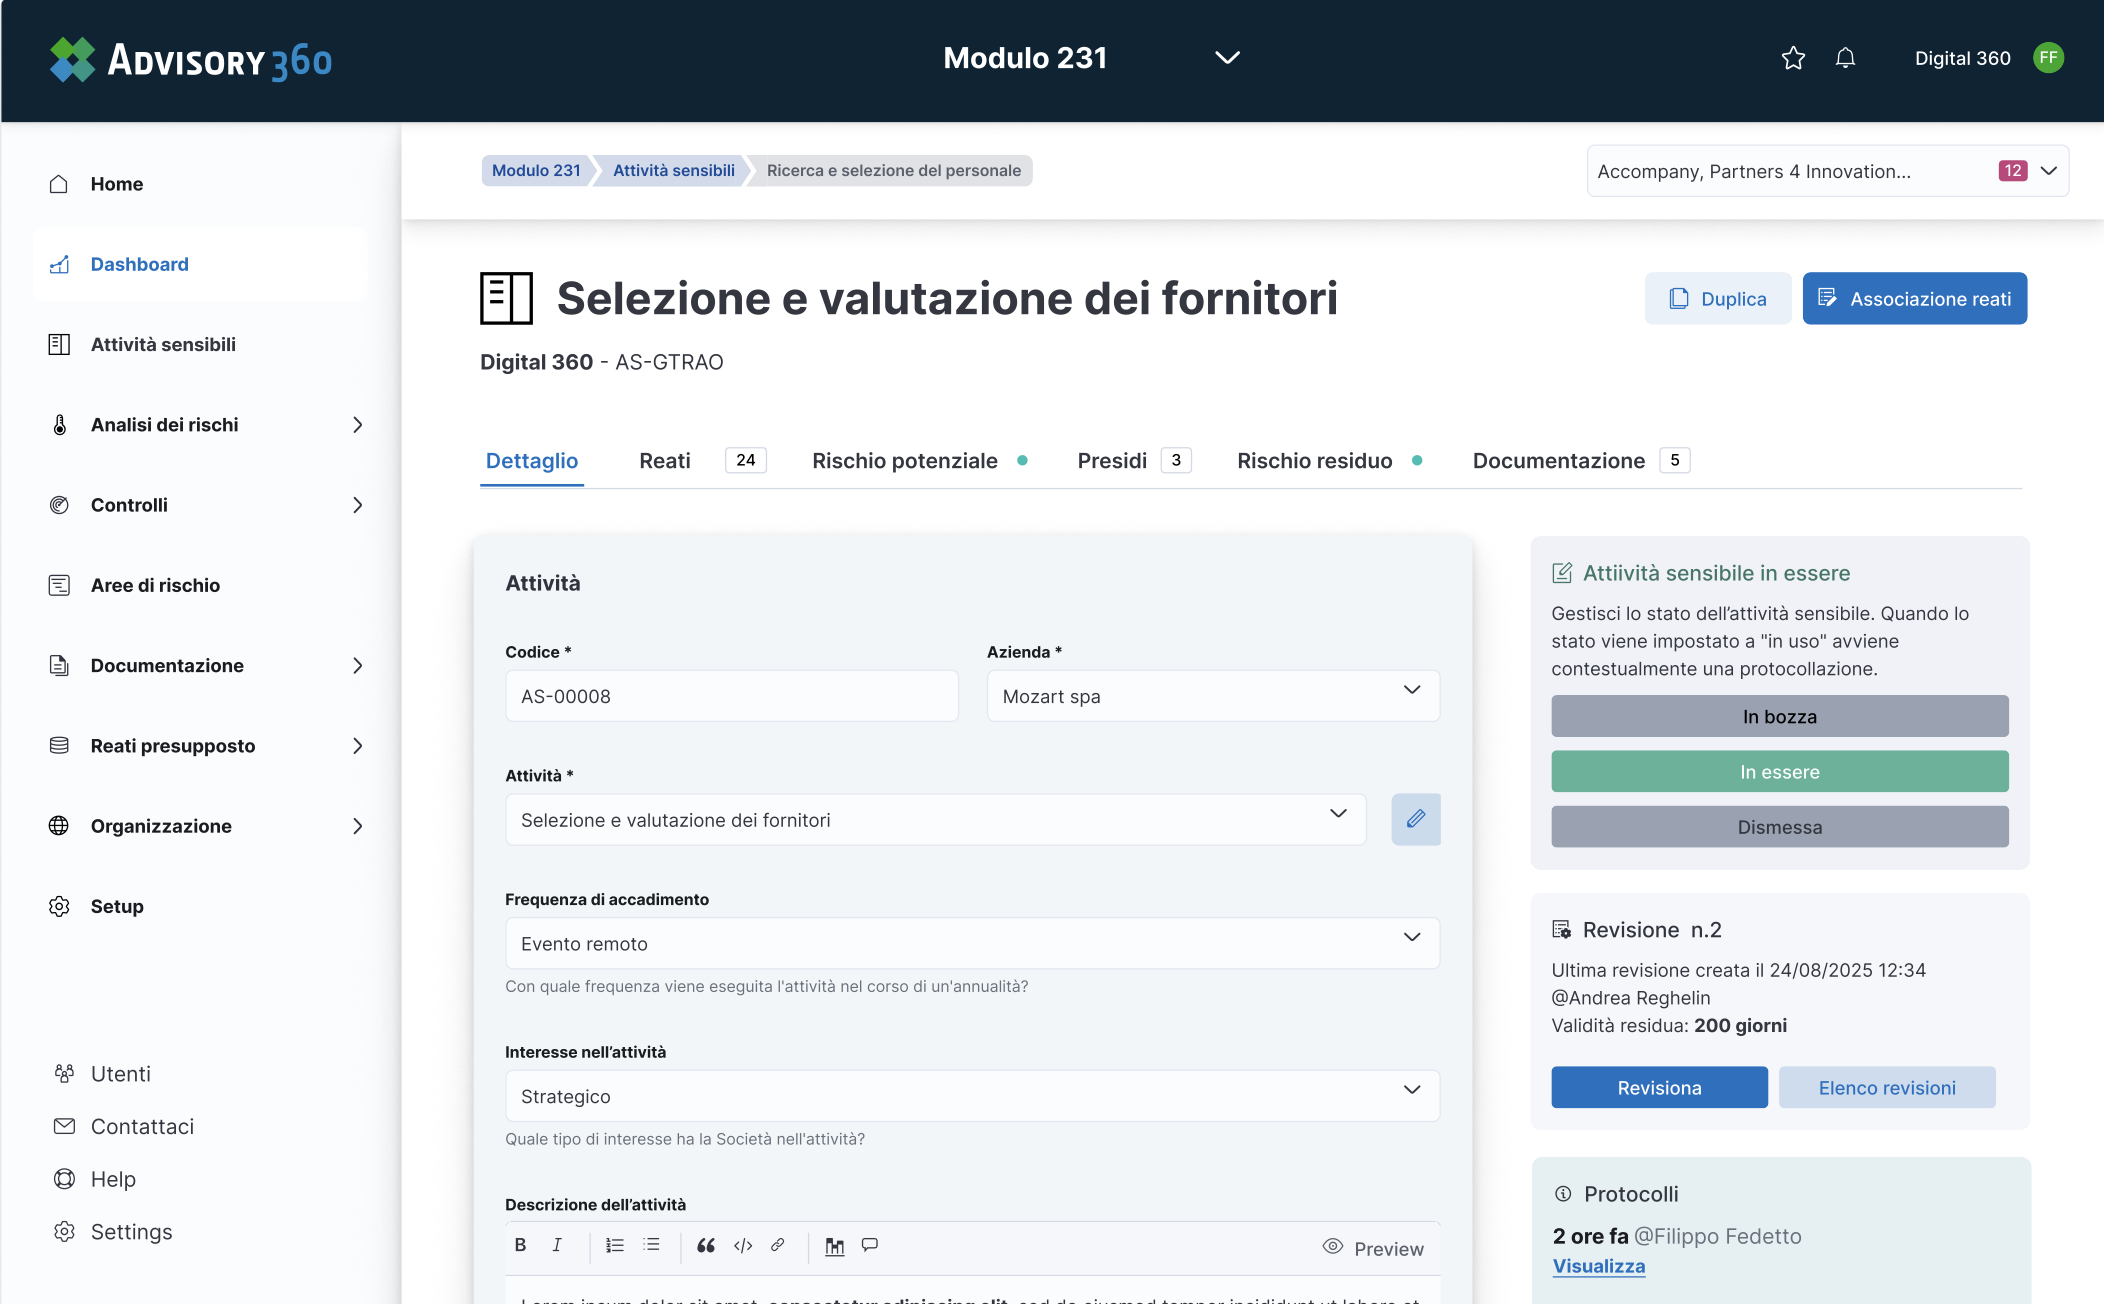Set activity status to Dismessa
Image resolution: width=2104 pixels, height=1304 pixels.
point(1779,827)
